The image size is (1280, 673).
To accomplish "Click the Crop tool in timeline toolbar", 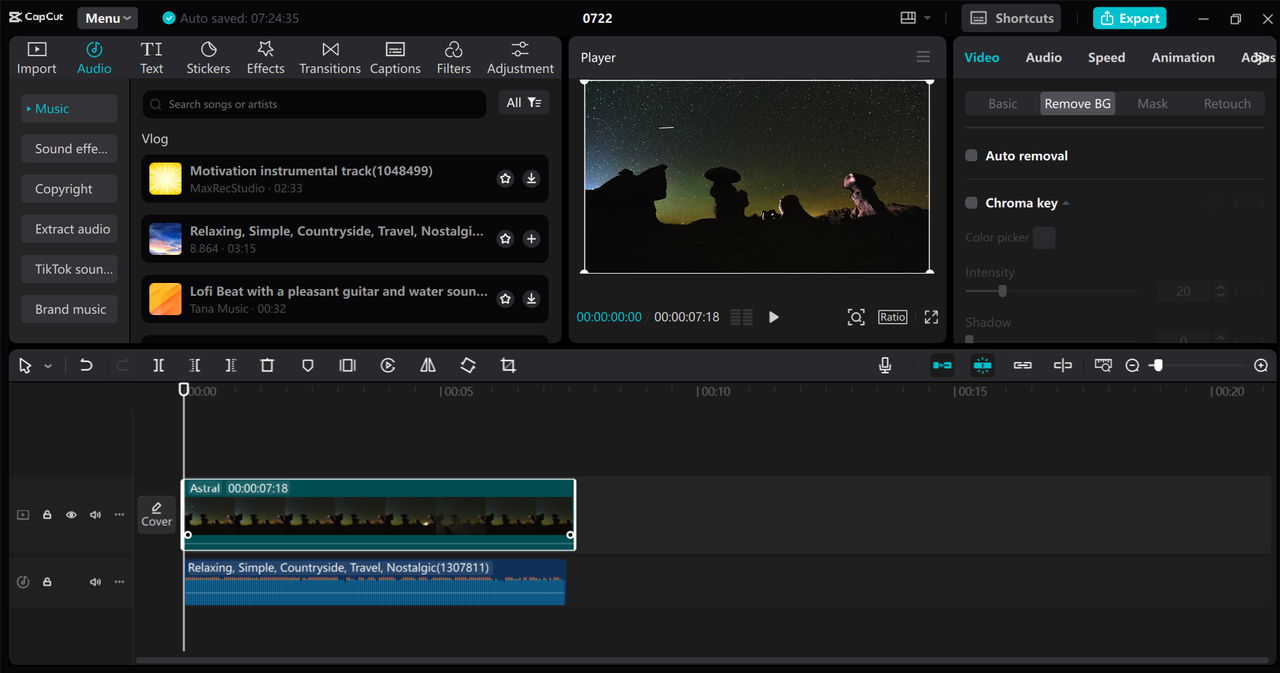I will click(x=508, y=366).
